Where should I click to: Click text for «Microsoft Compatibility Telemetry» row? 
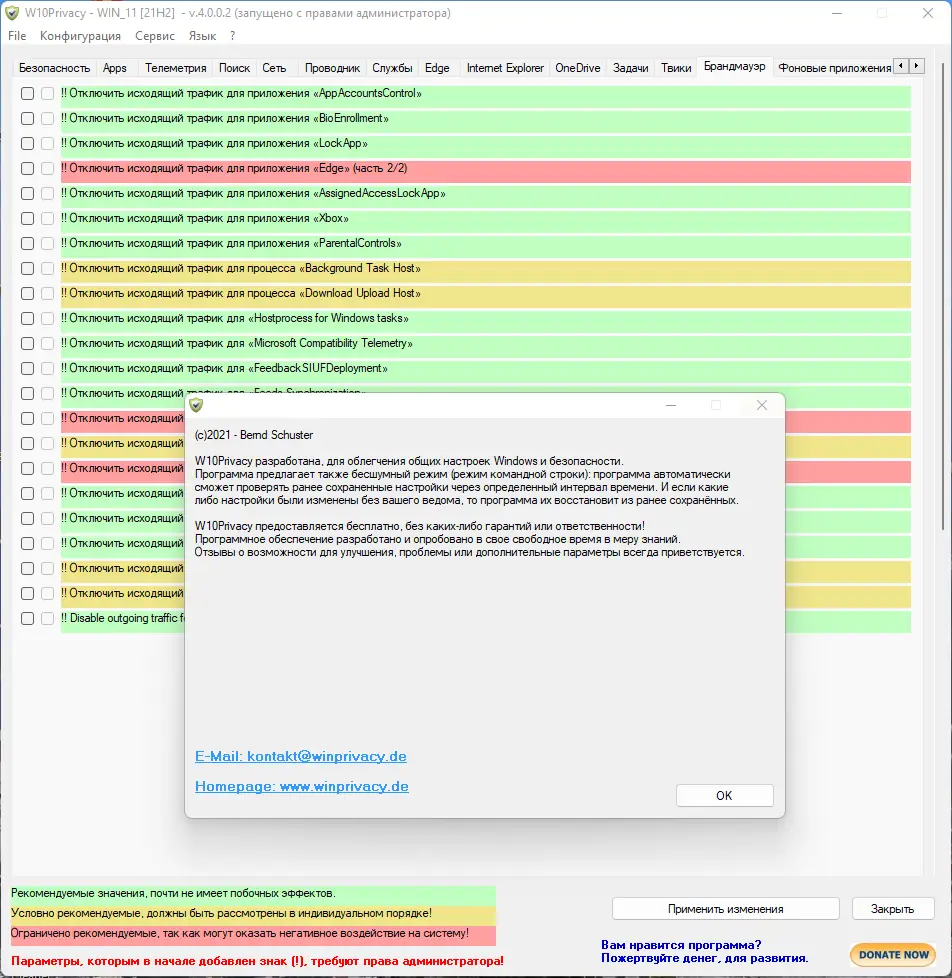[237, 343]
